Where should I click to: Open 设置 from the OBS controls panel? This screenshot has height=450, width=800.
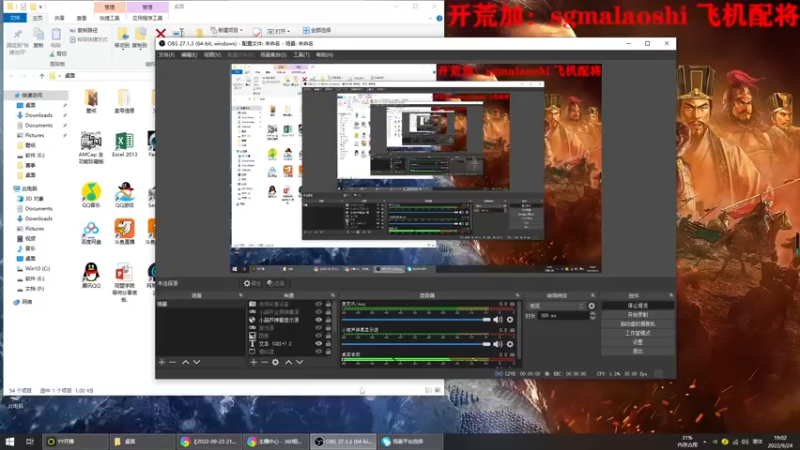(638, 342)
